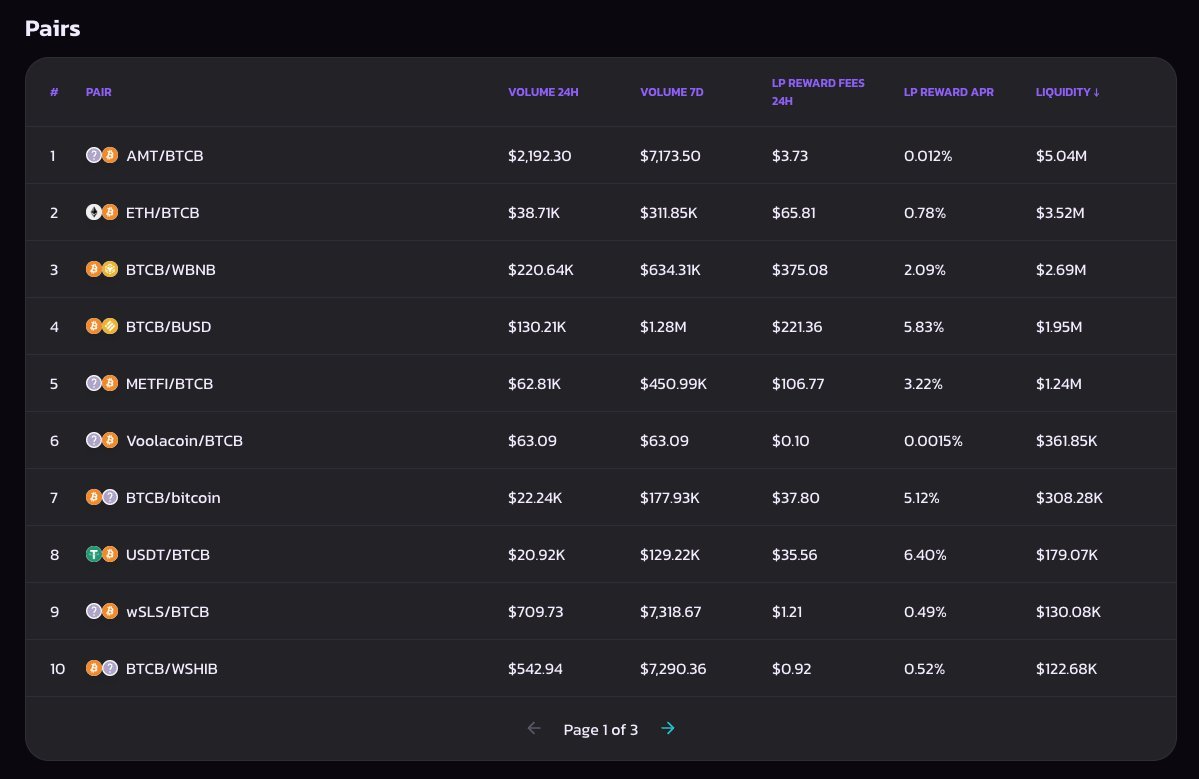
Task: Click the wSLS/BTCB token pair icon
Action: click(102, 611)
